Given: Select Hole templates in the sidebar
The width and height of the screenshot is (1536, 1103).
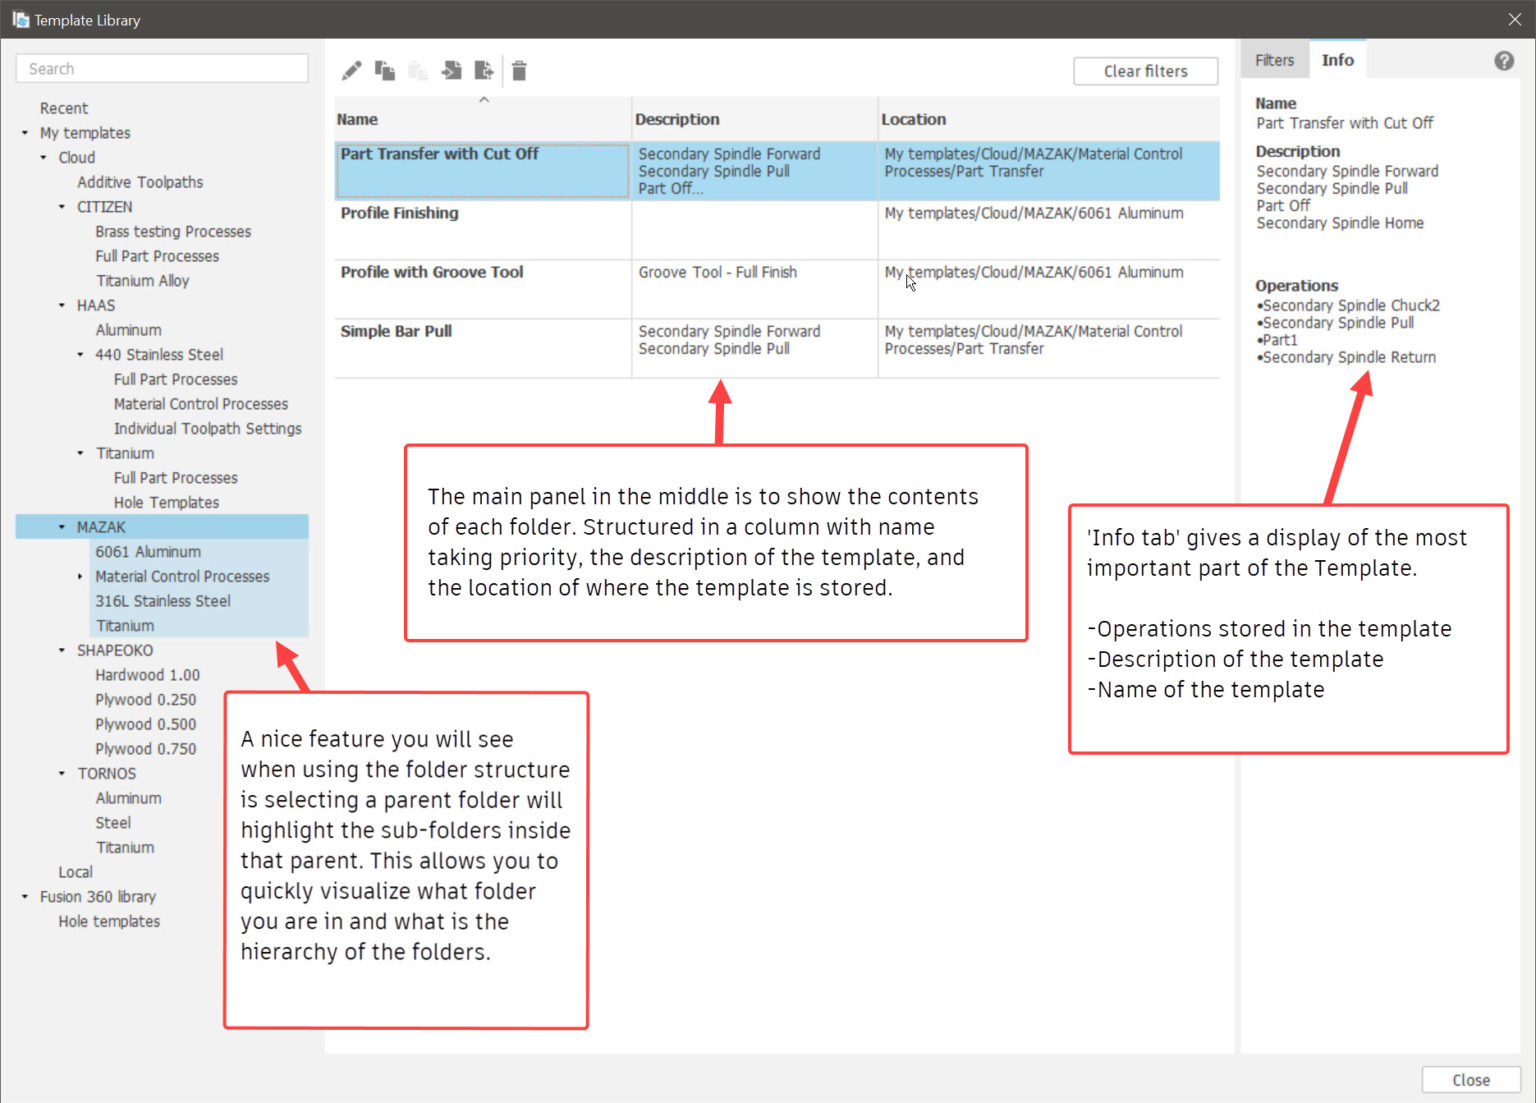Looking at the screenshot, I should point(108,921).
